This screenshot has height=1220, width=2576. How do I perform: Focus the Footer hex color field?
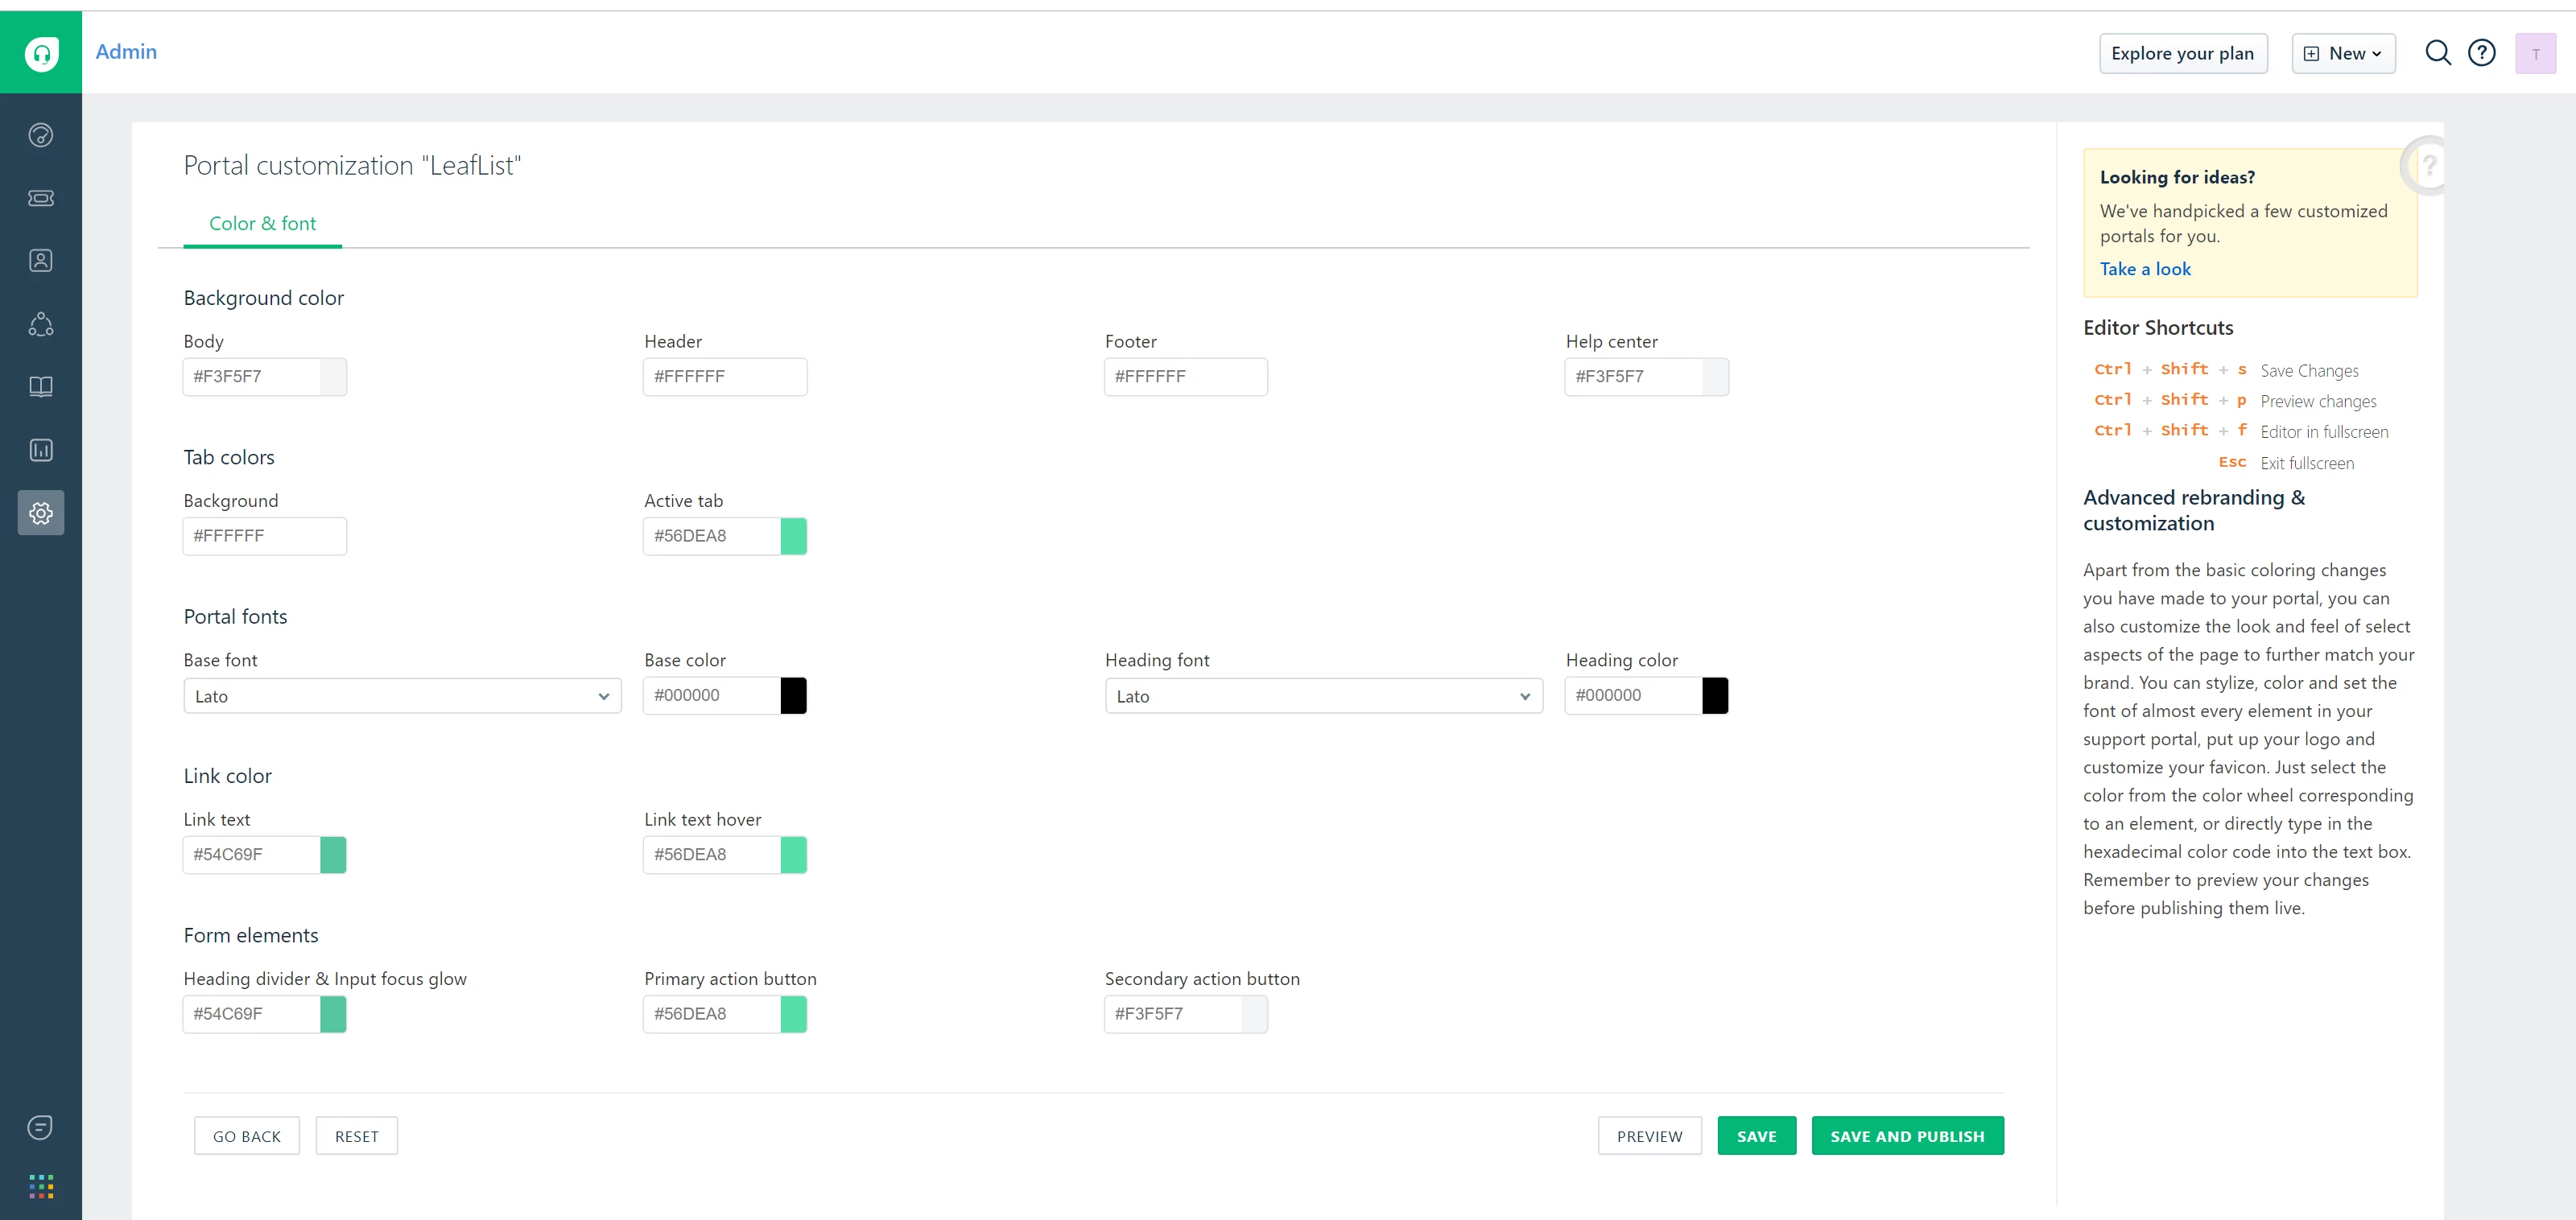pos(1186,377)
